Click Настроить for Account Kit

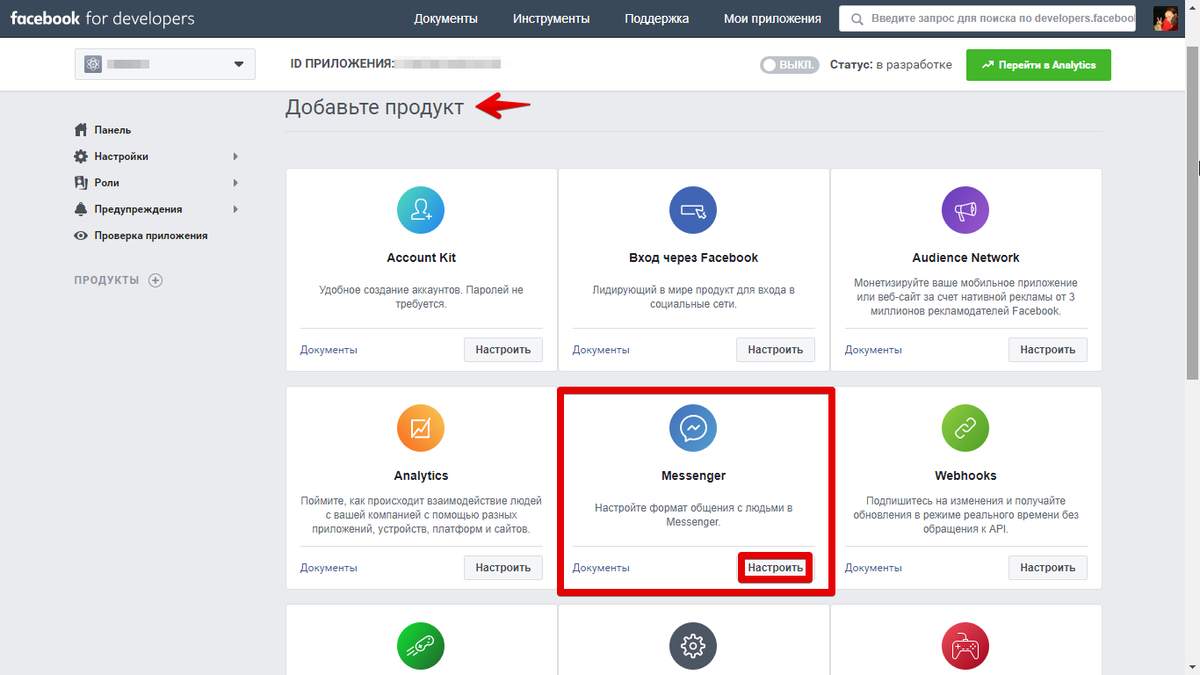(503, 350)
